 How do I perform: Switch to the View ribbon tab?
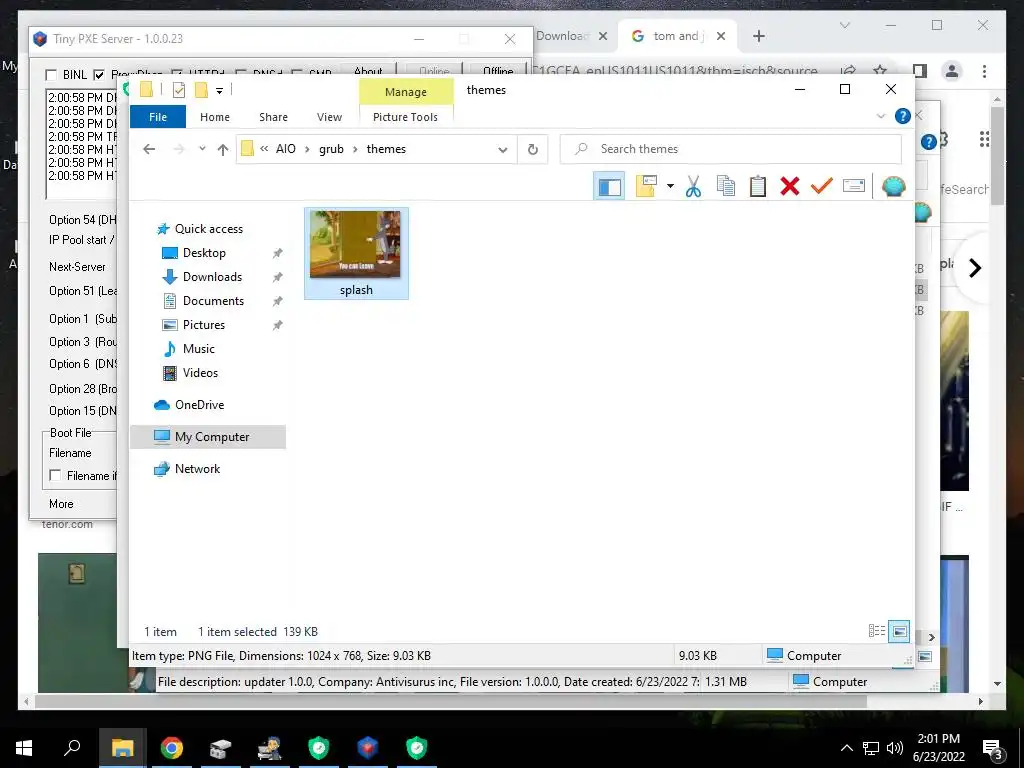[x=329, y=117]
